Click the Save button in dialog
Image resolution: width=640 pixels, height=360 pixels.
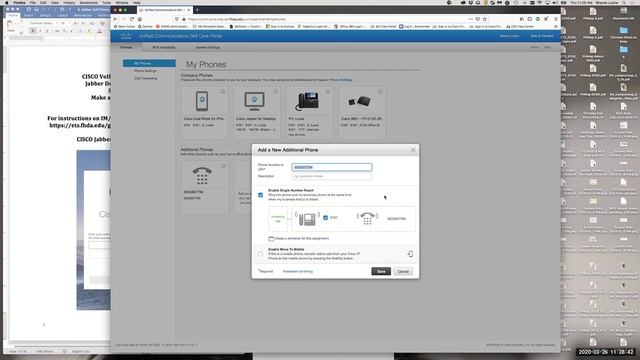coord(381,271)
